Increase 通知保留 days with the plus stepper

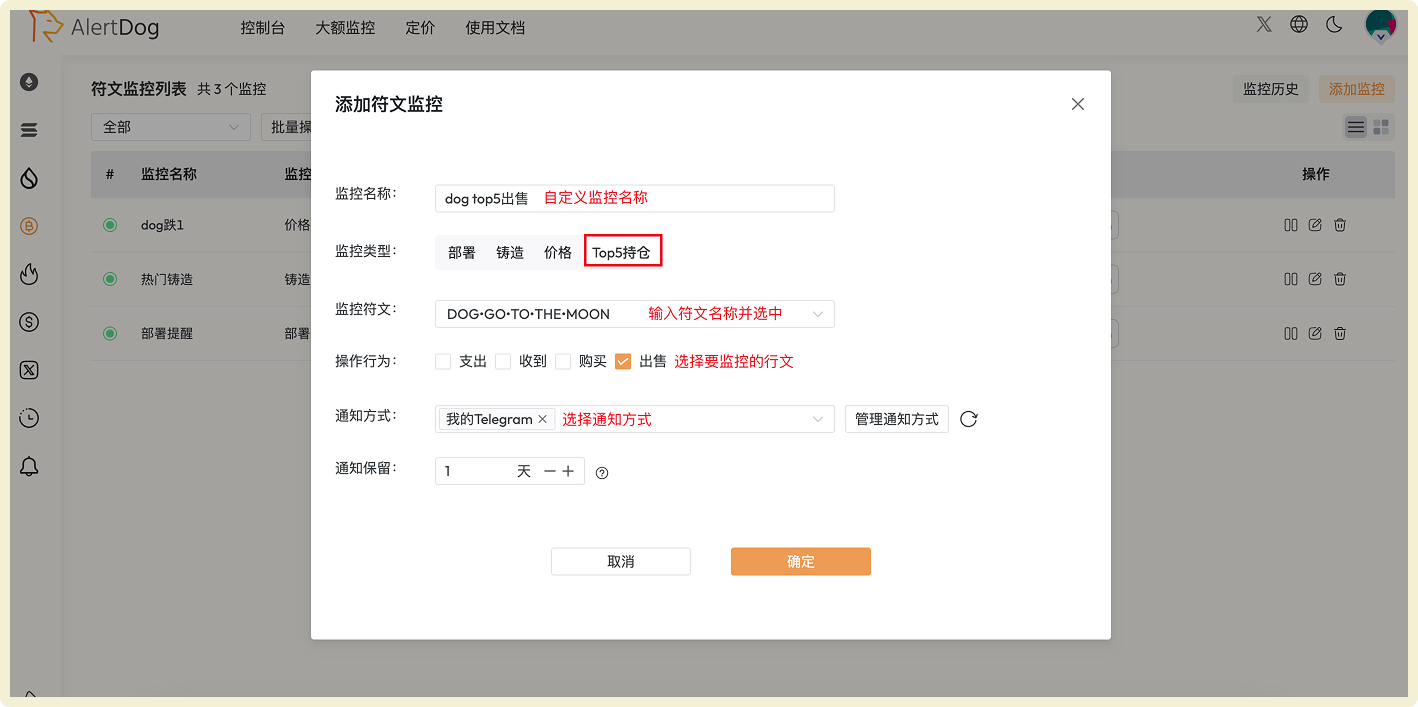tap(567, 470)
